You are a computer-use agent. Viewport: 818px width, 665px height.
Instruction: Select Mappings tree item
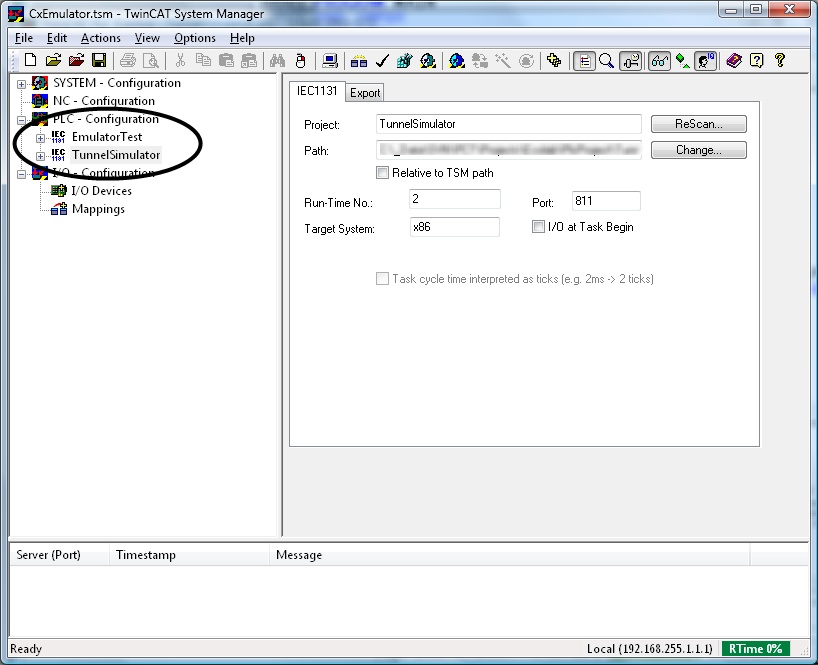tap(98, 209)
